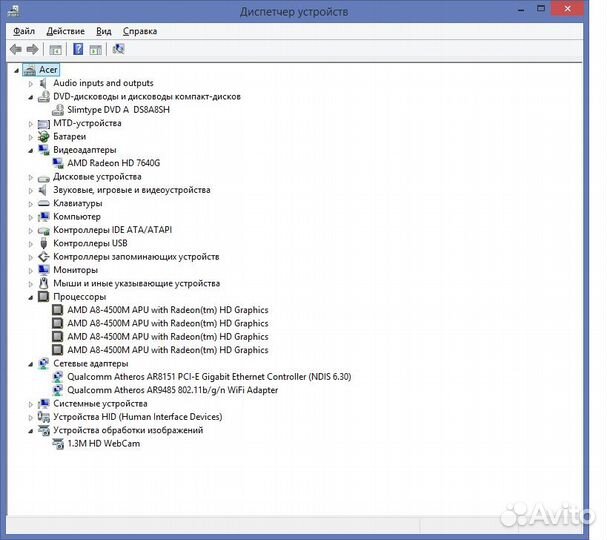The image size is (607, 540).
Task: Click the Клавиатуры keyboard icon
Action: pyautogui.click(x=44, y=203)
